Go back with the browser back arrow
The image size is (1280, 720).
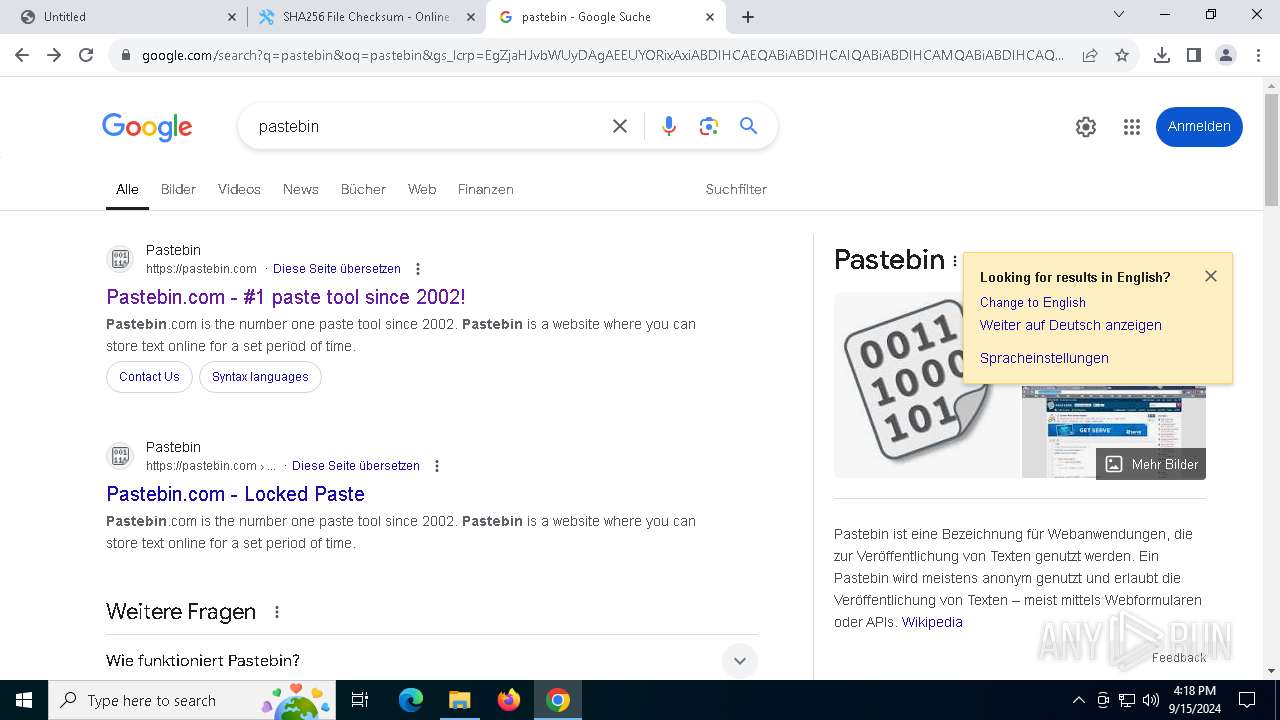[23, 55]
